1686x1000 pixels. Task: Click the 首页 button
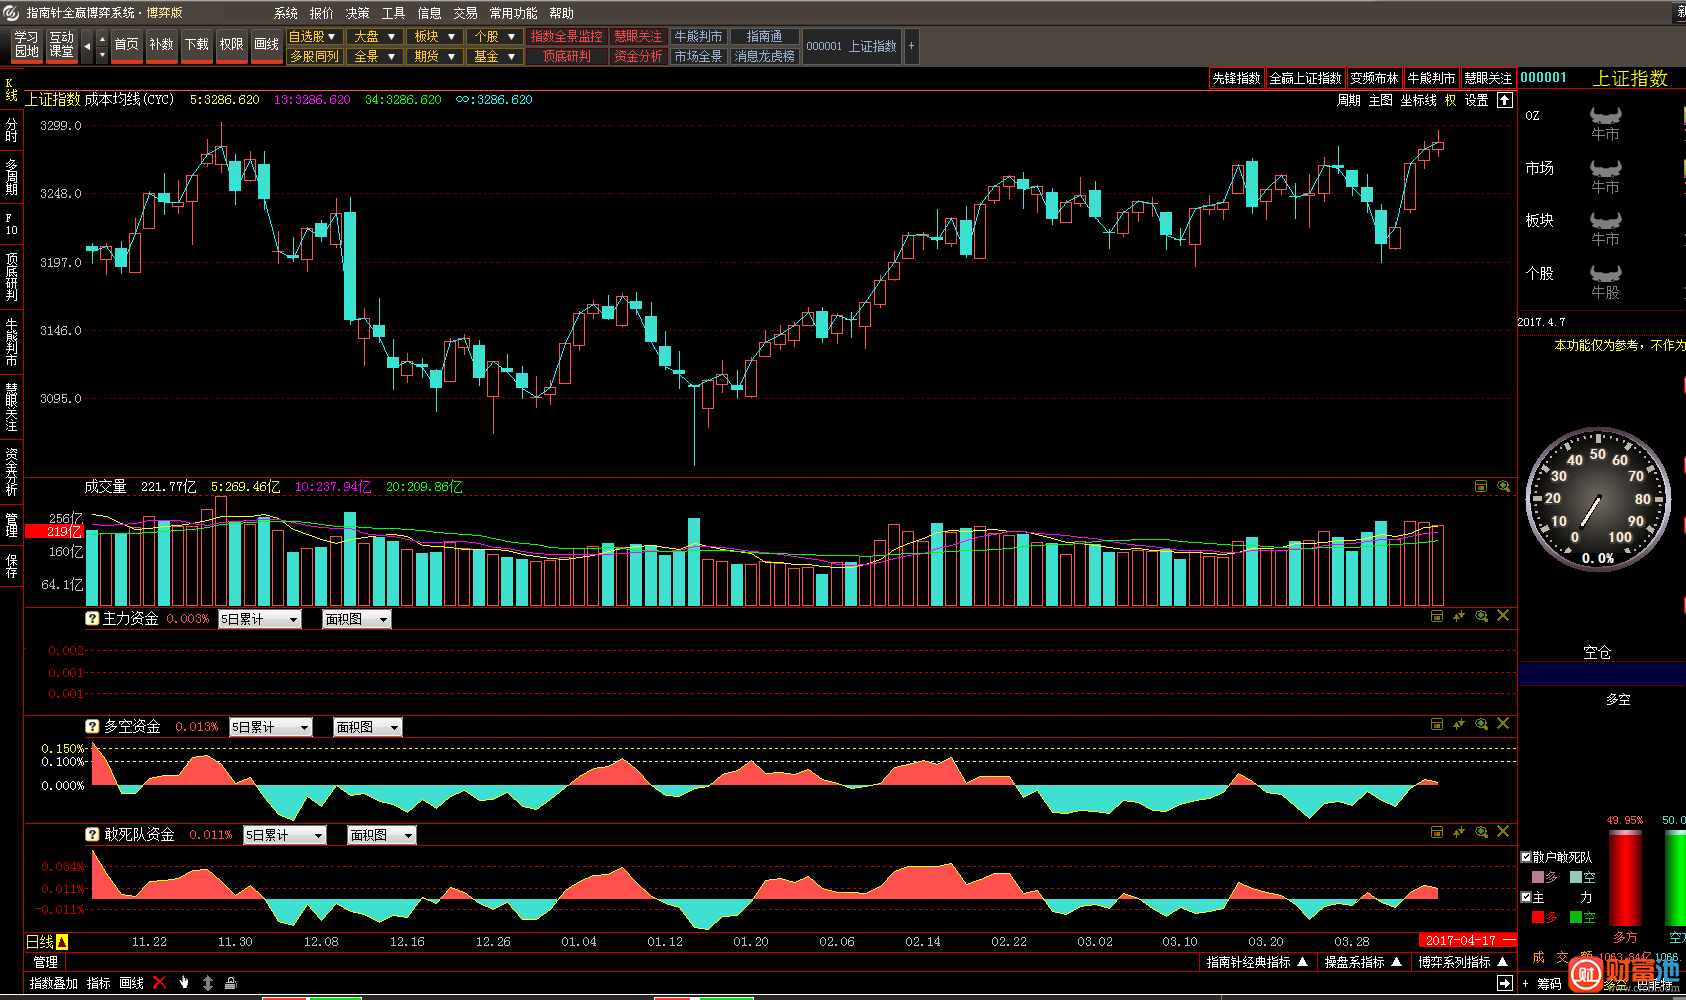[126, 45]
